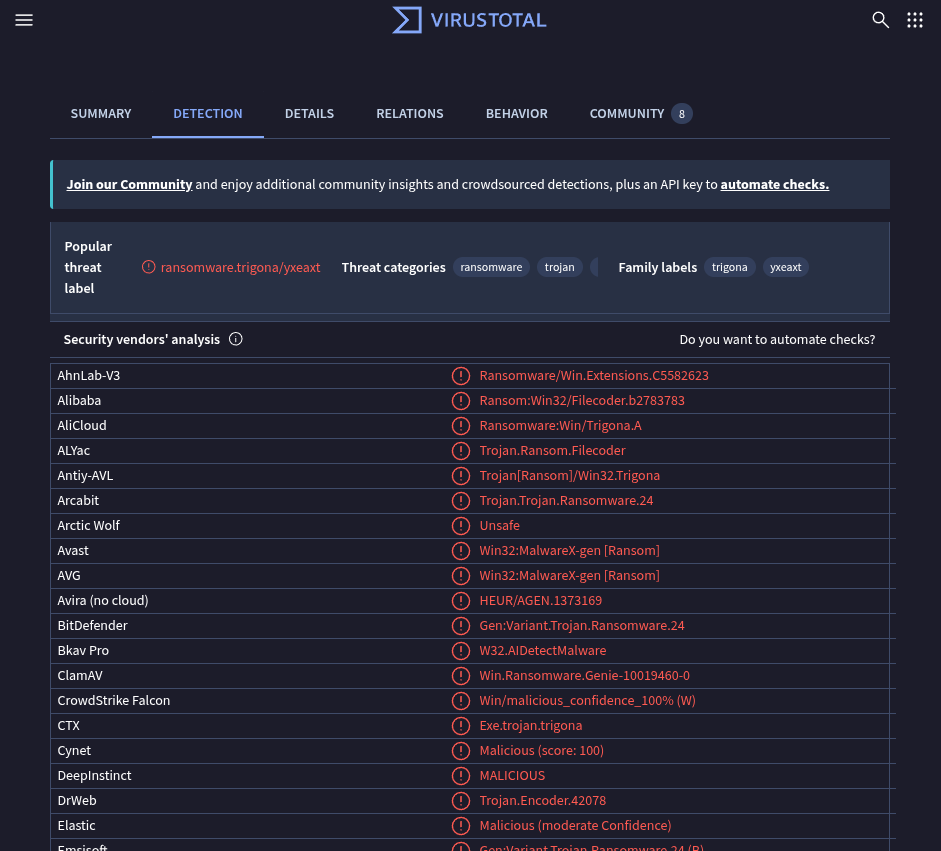Click Ransomware:Win/Trigona.A result
Viewport: 941px width, 851px height.
point(560,426)
